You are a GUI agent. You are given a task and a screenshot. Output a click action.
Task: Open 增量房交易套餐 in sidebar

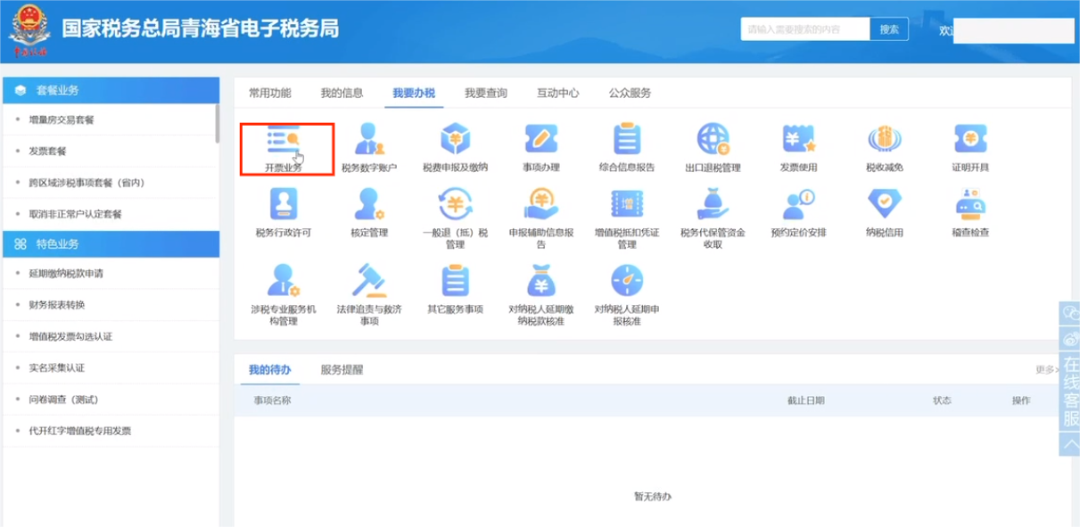[x=61, y=120]
